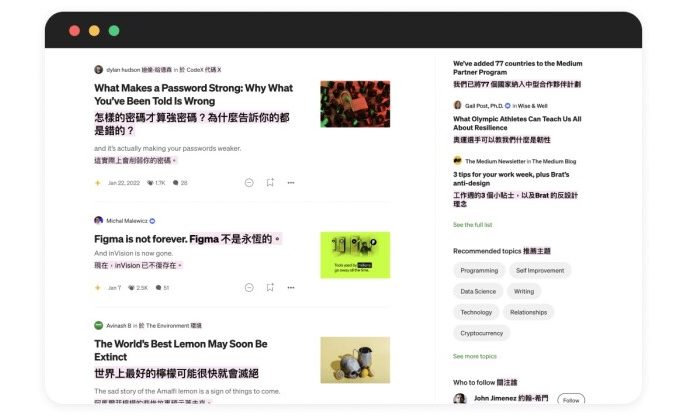Click The Medium Blog publication link
Viewport: 685px width, 418px height.
pos(554,161)
